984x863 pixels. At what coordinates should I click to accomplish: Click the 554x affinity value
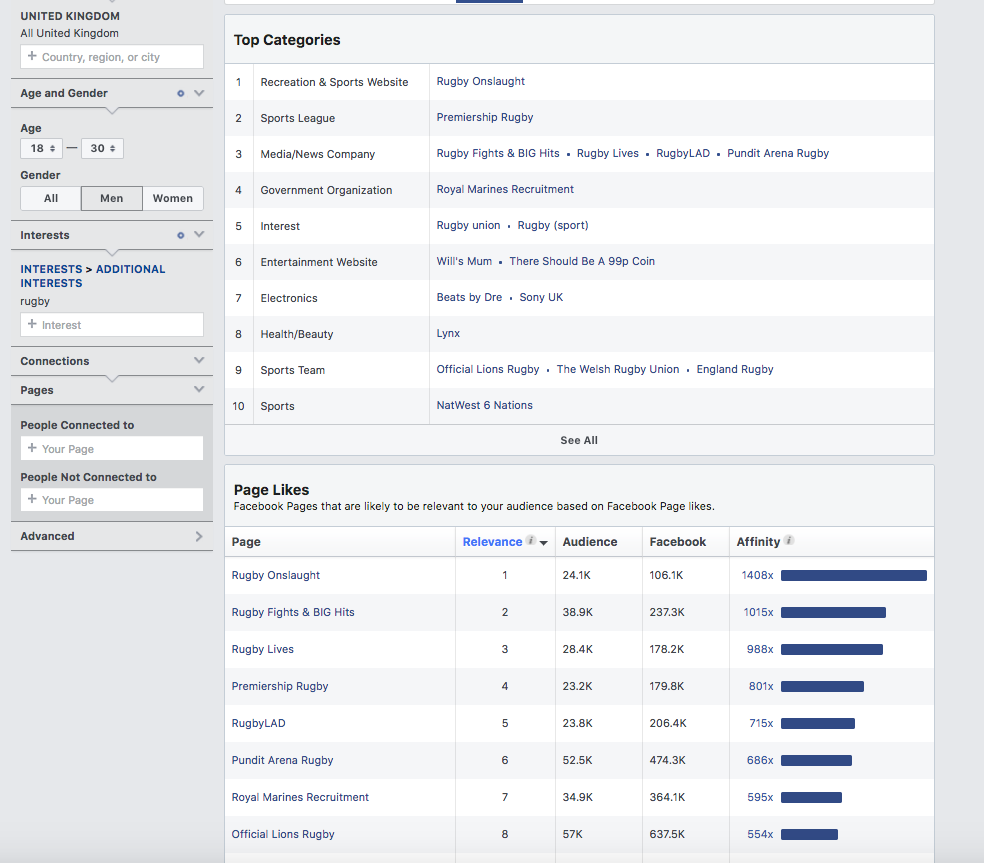[761, 834]
